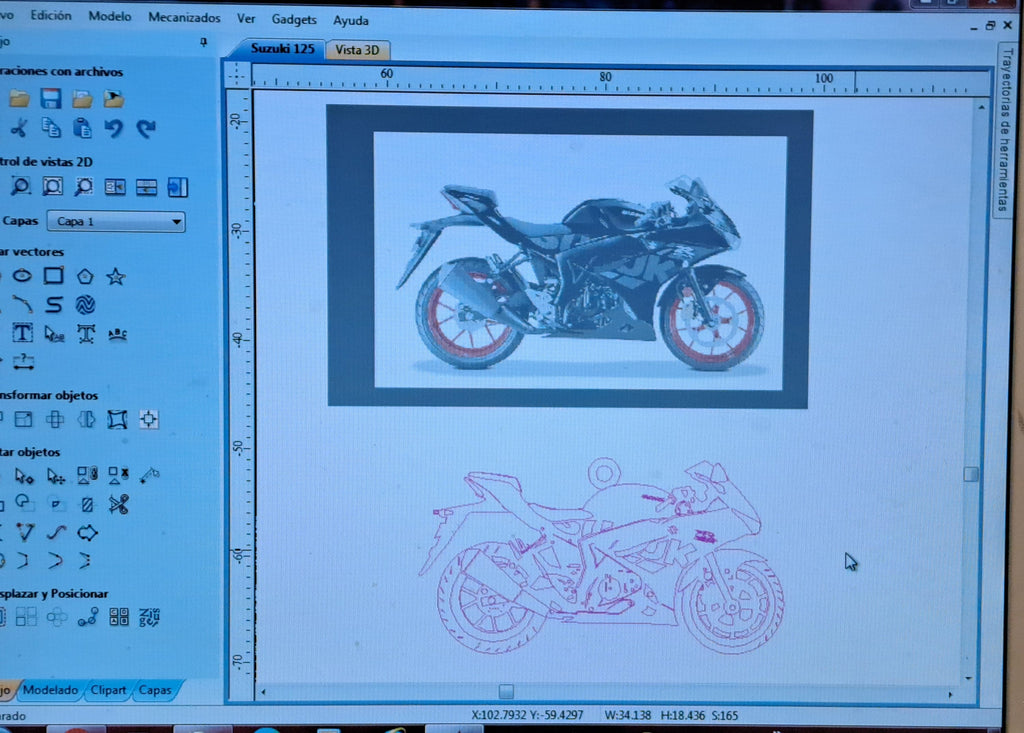Cut selection with scissors icon
Screen dimensions: 1024x733
(19, 127)
